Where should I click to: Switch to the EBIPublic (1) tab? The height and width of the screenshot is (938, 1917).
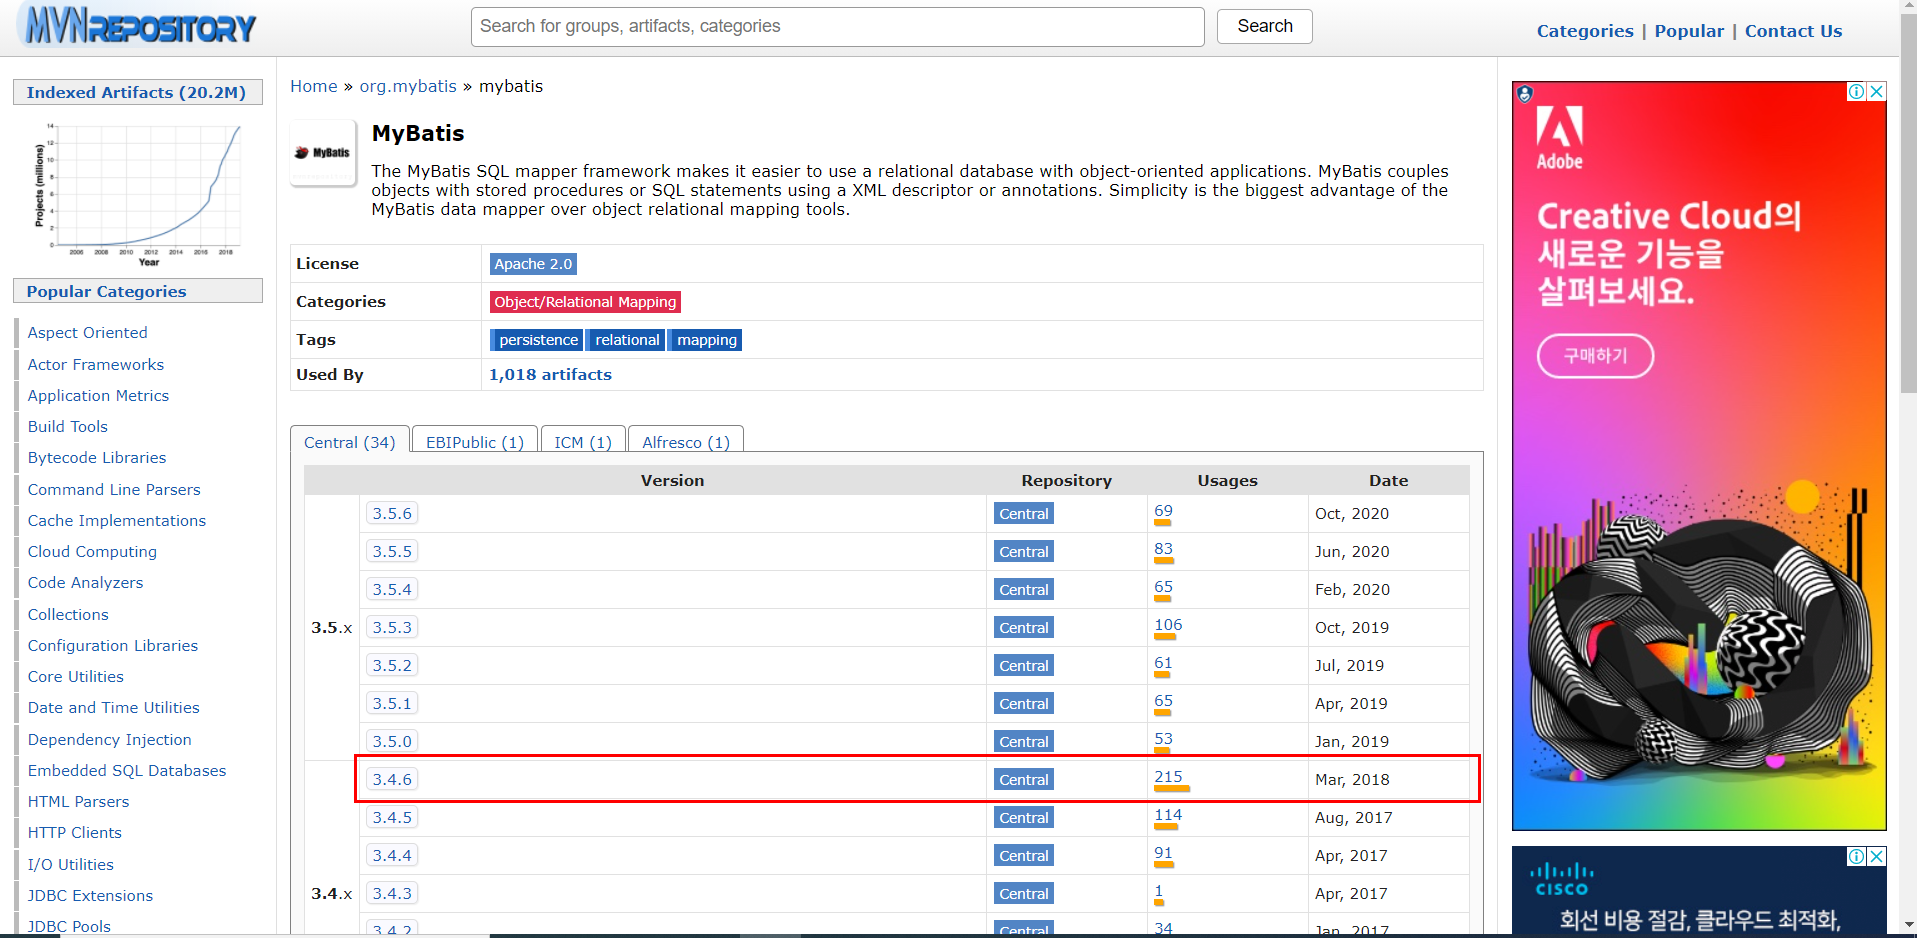pyautogui.click(x=475, y=442)
